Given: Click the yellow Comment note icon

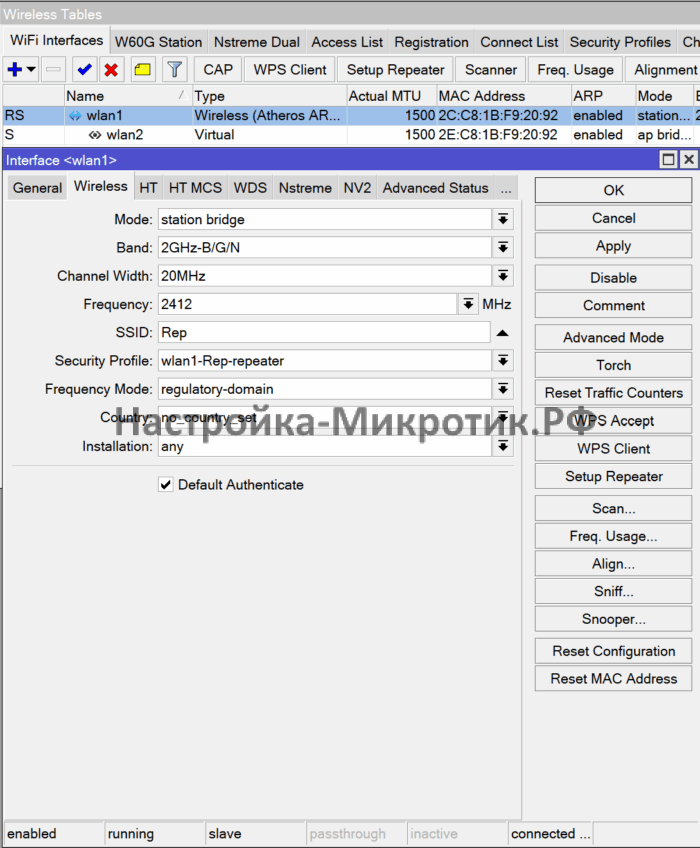Looking at the screenshot, I should [142, 69].
